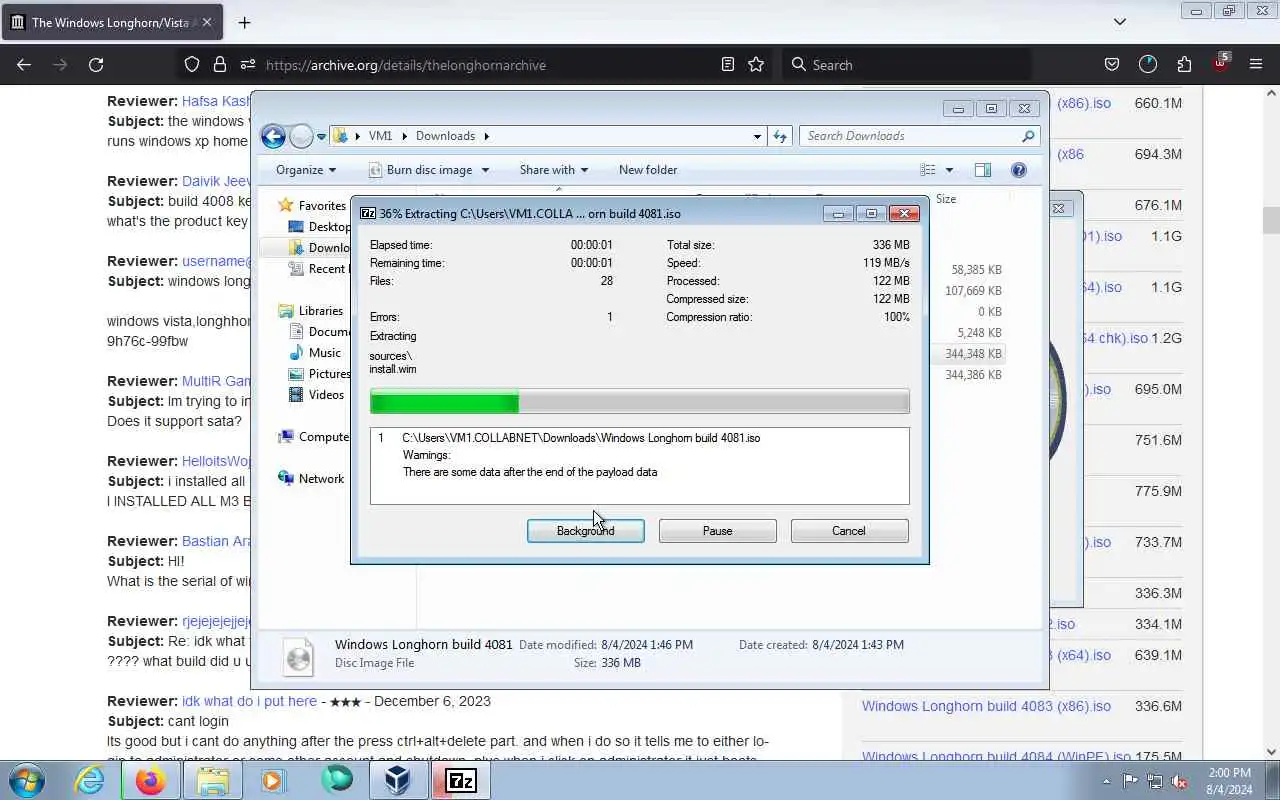This screenshot has width=1280, height=800.
Task: Click Firefox site shield tracking icon
Action: 192,64
